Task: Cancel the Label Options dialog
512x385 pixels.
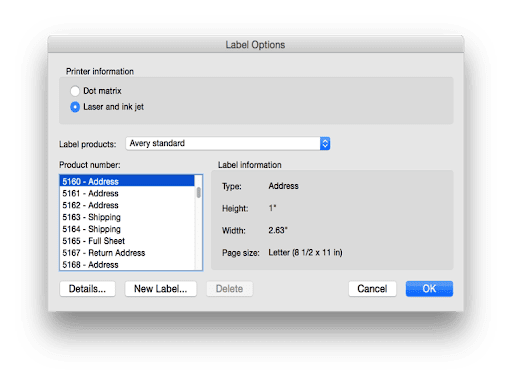Action: pos(372,289)
